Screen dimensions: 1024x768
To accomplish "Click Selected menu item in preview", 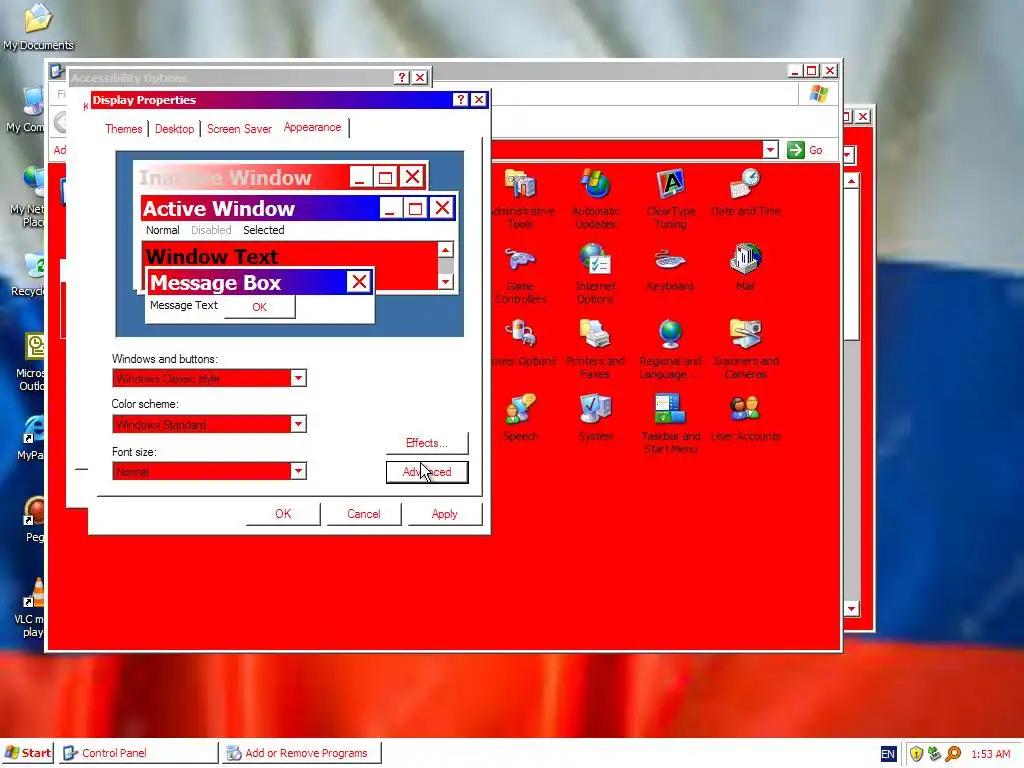I will click(263, 230).
